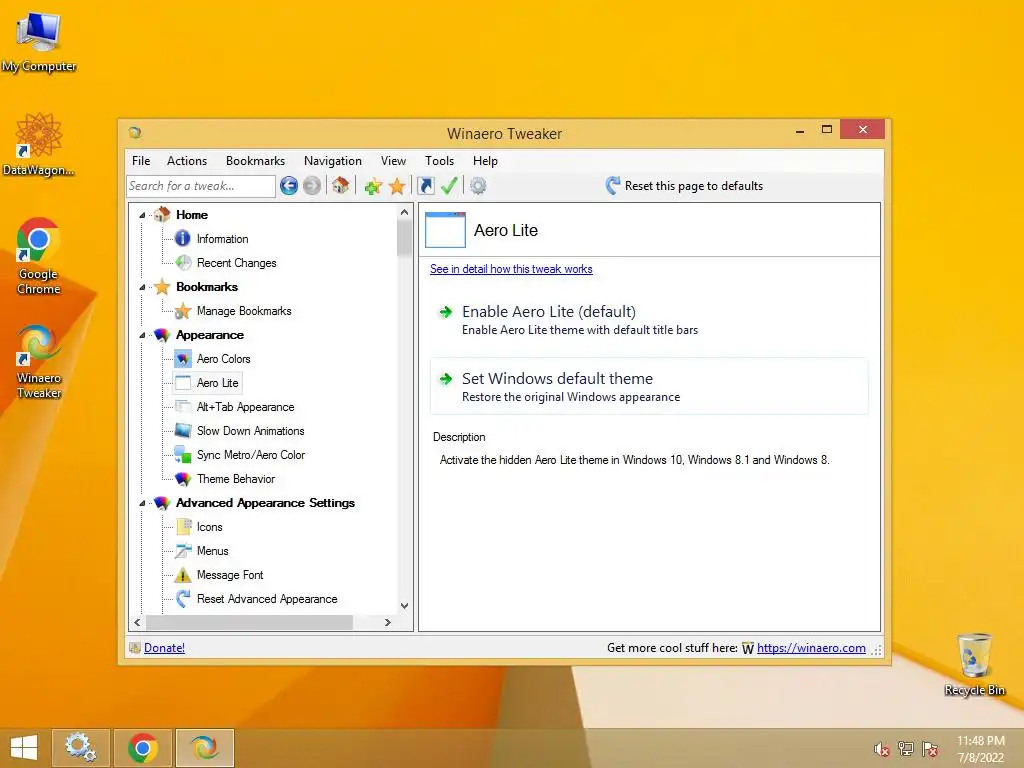Viewport: 1024px width, 768px height.
Task: Open the View menu
Action: [x=393, y=161]
